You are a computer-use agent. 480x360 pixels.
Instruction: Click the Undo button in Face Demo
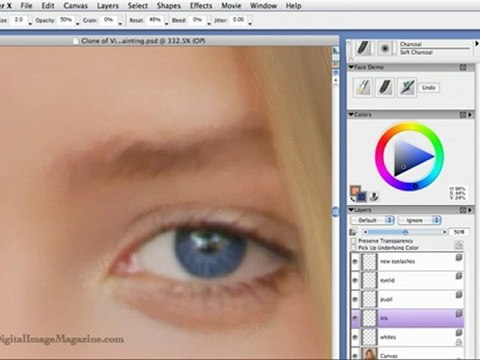coord(429,88)
